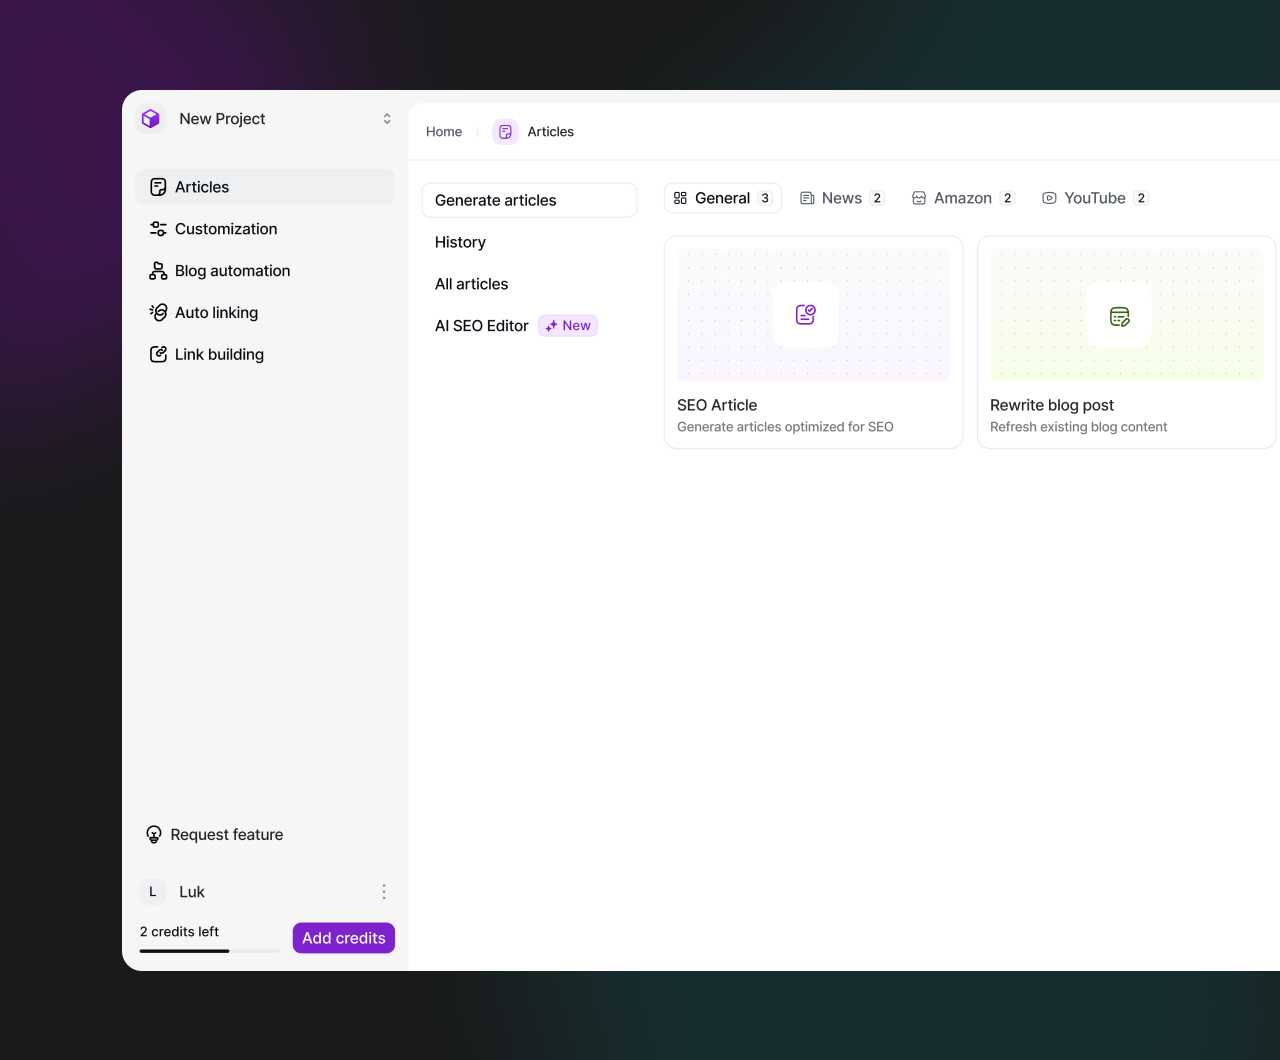Click the Blog automation icon
1280x1060 pixels.
(x=158, y=271)
